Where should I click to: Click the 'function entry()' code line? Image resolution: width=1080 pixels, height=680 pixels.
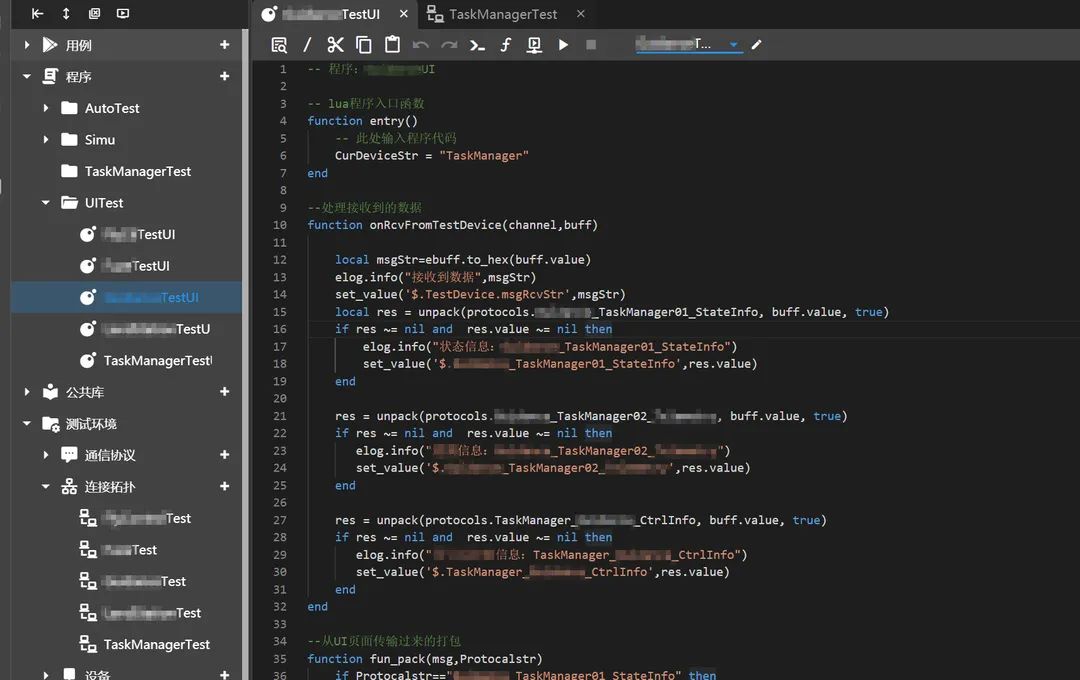tap(362, 121)
